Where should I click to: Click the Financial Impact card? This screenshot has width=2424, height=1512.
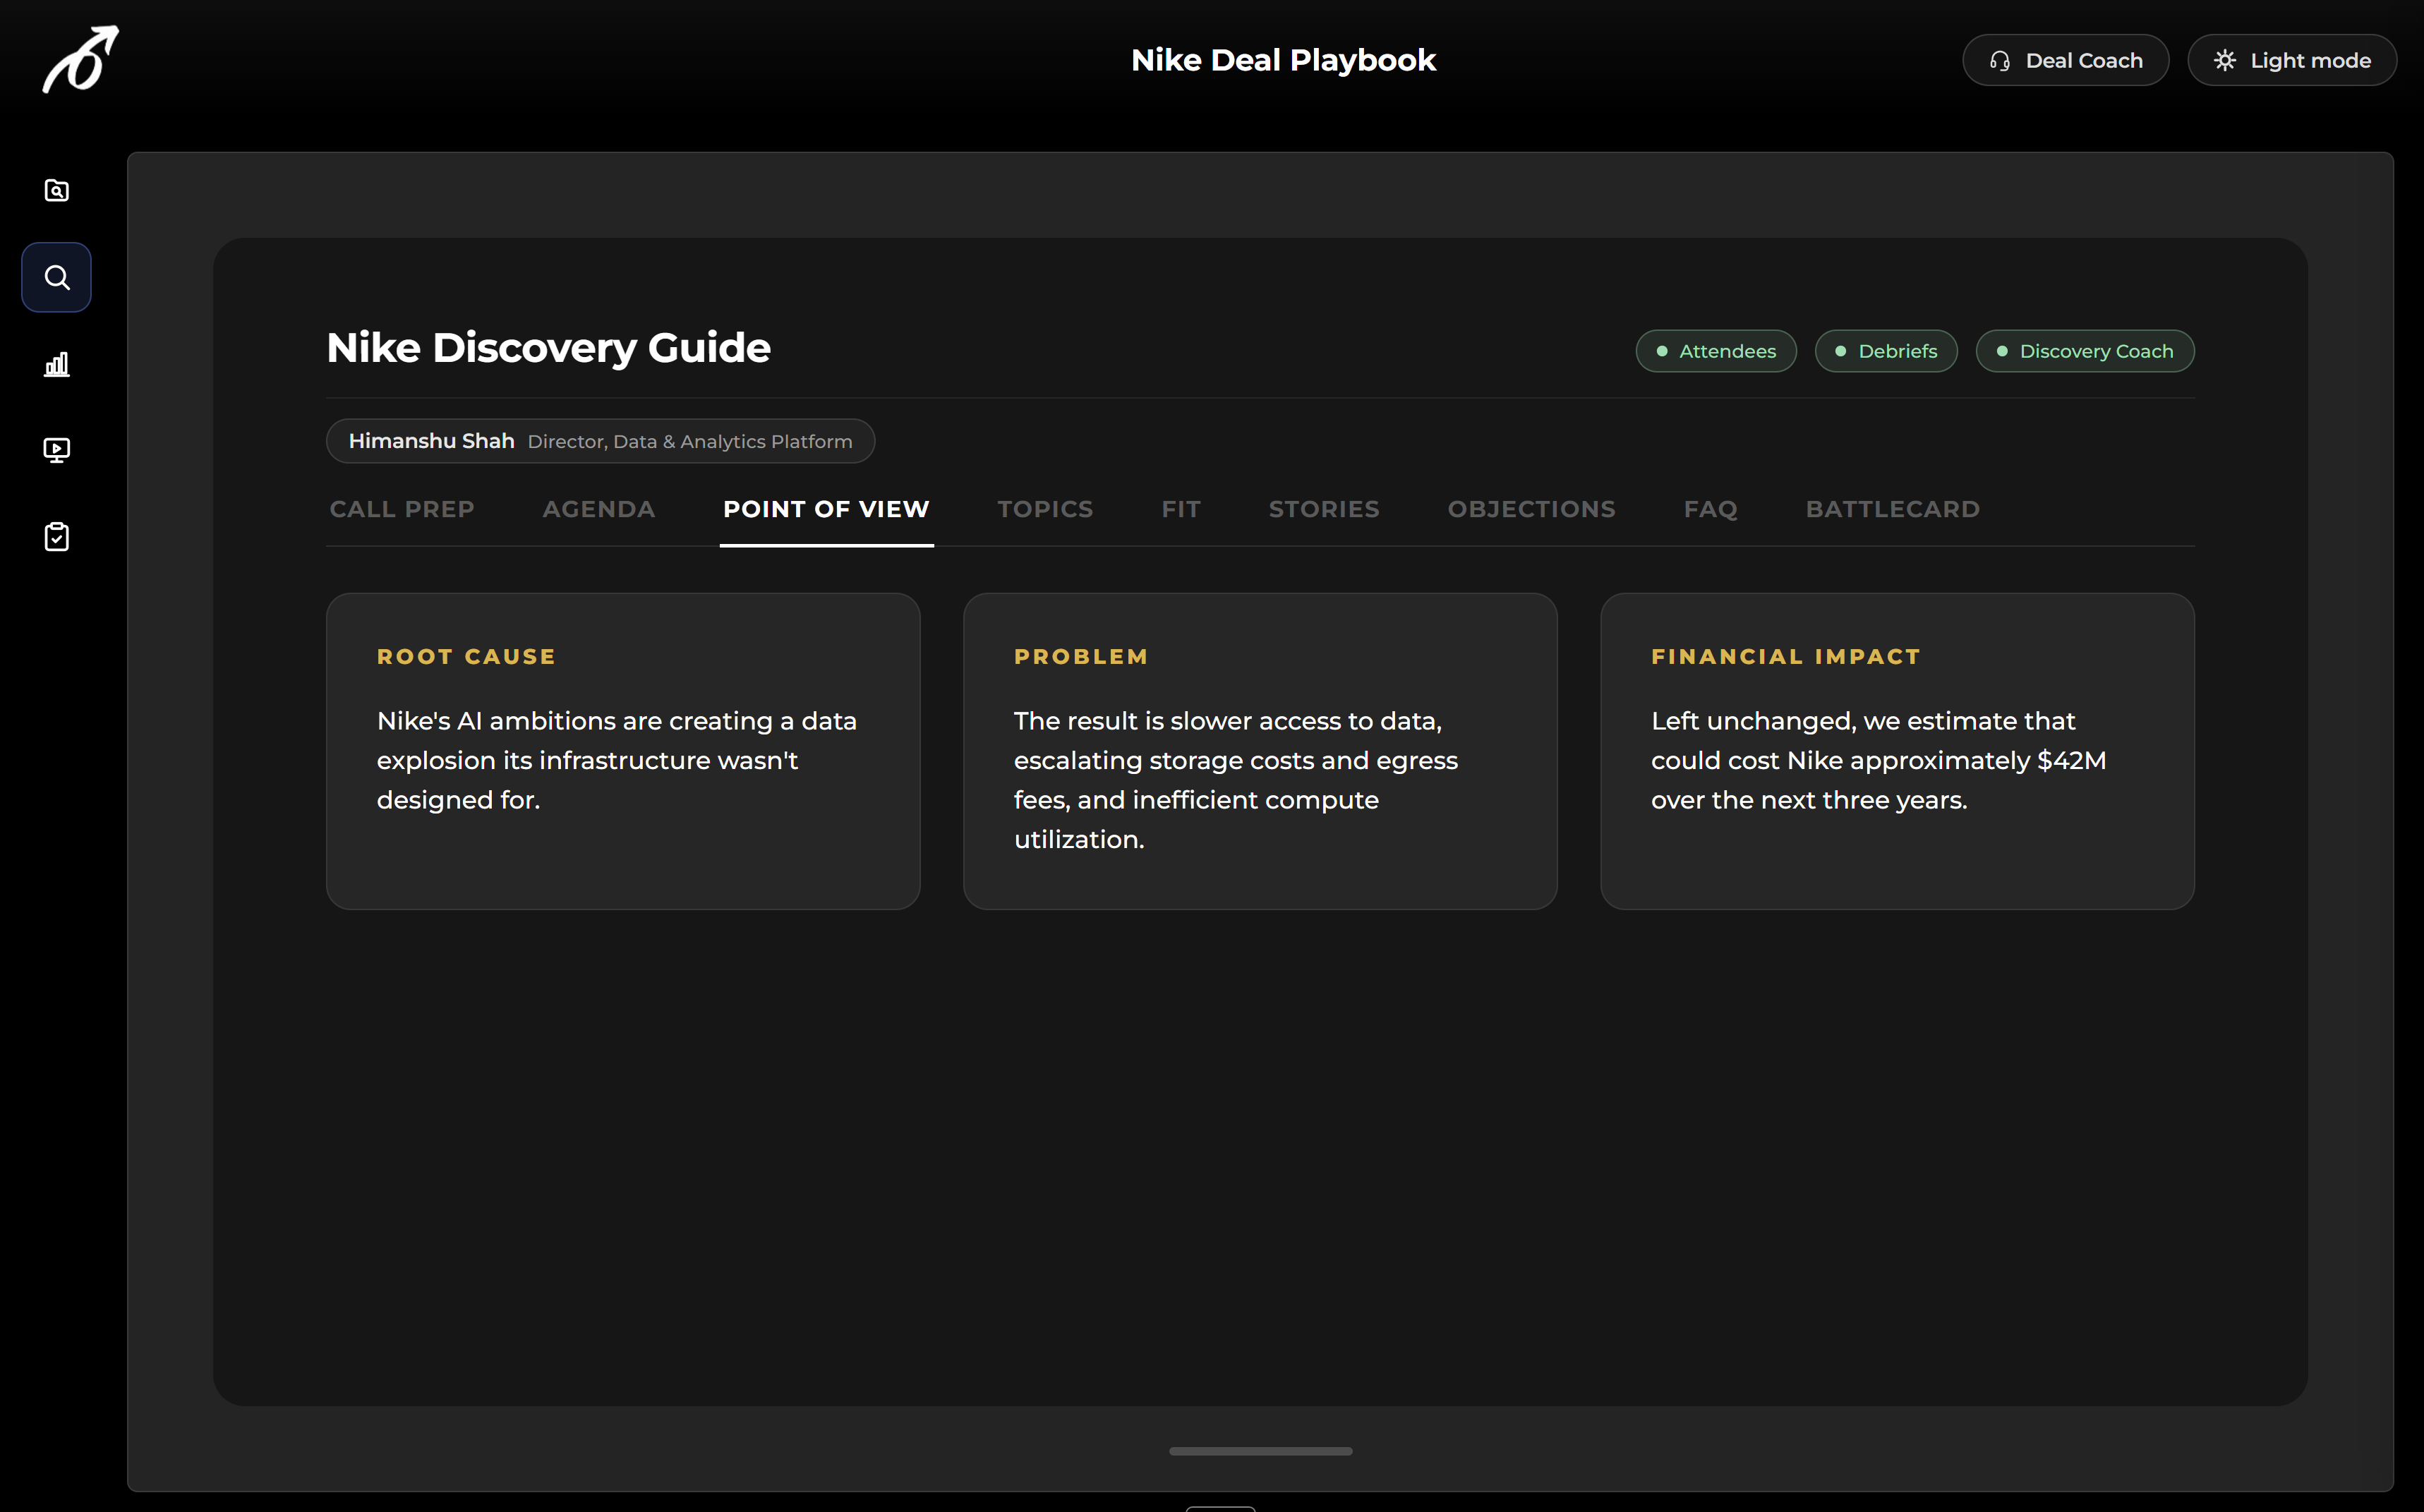point(1897,751)
